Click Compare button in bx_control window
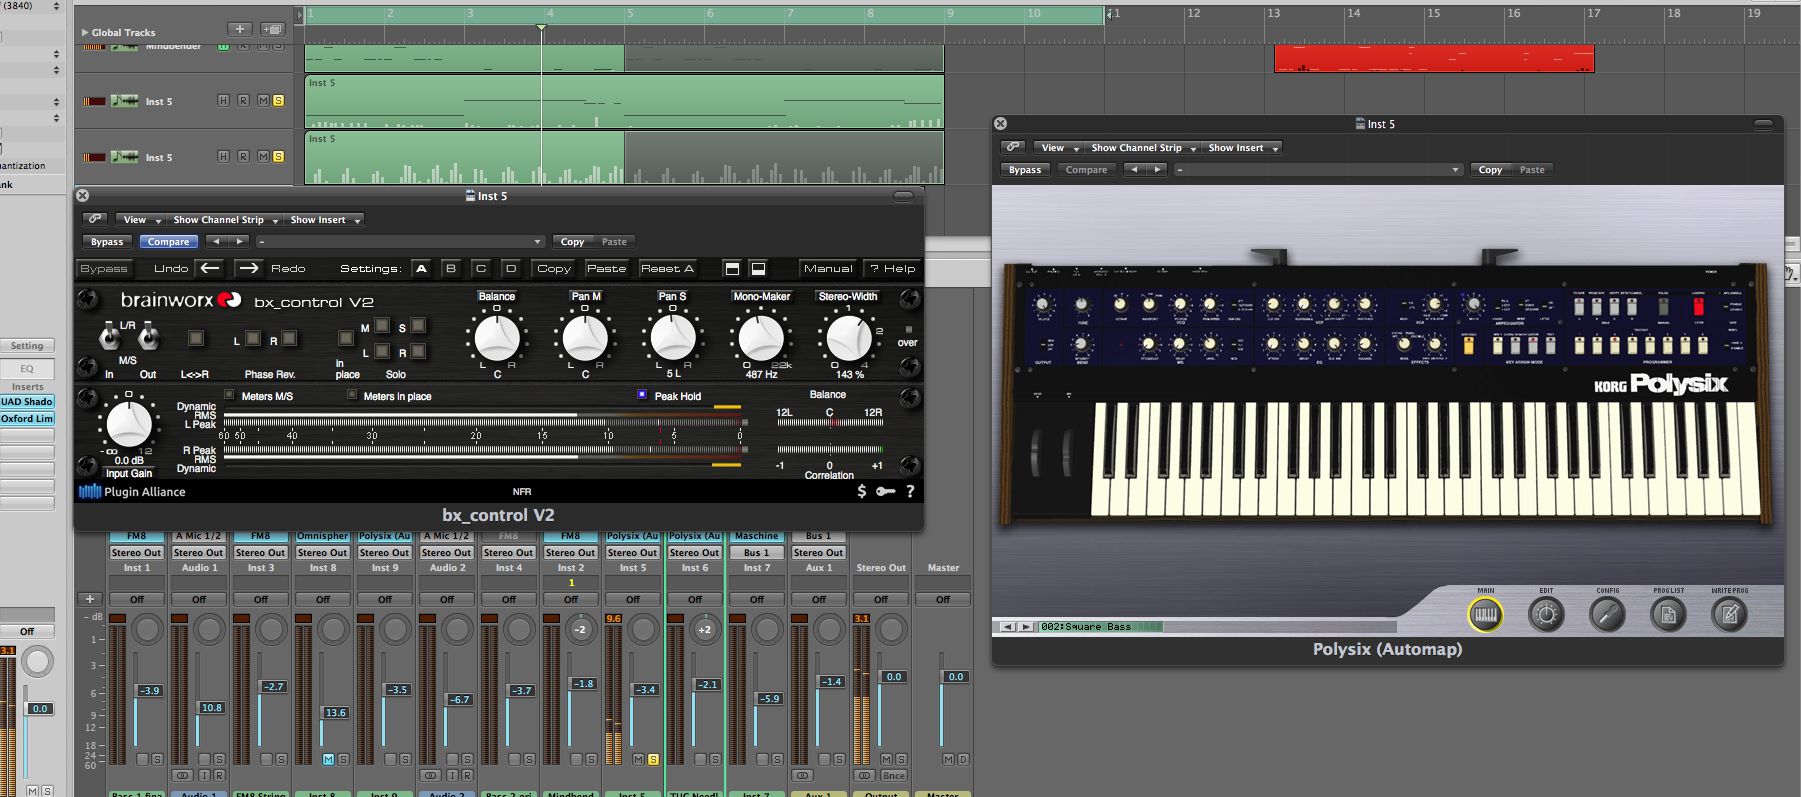 click(x=168, y=241)
